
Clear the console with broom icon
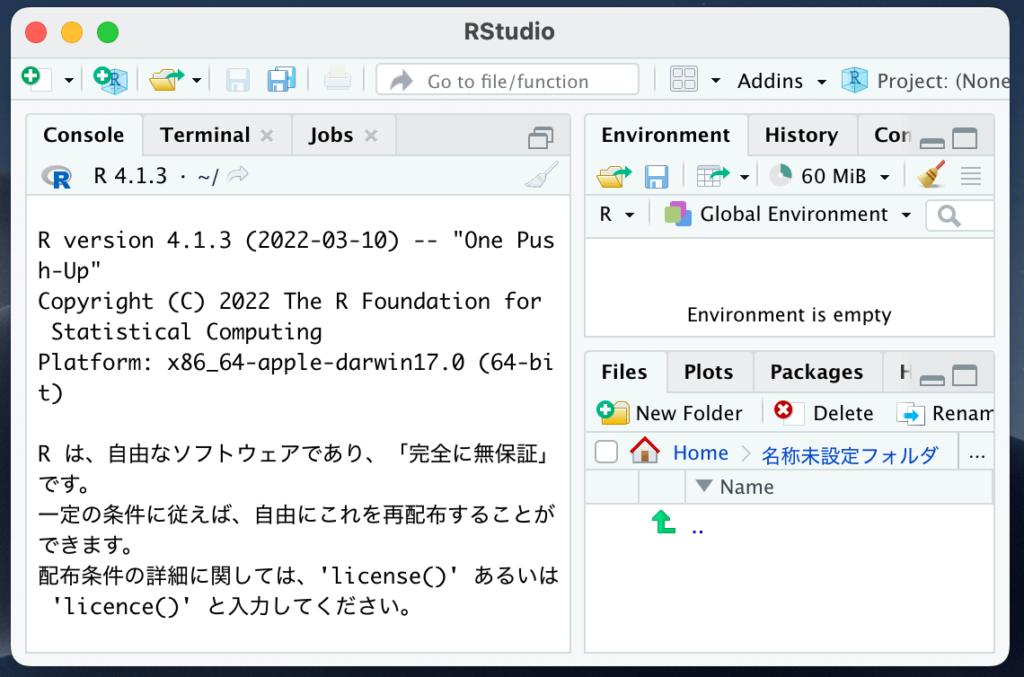point(542,175)
